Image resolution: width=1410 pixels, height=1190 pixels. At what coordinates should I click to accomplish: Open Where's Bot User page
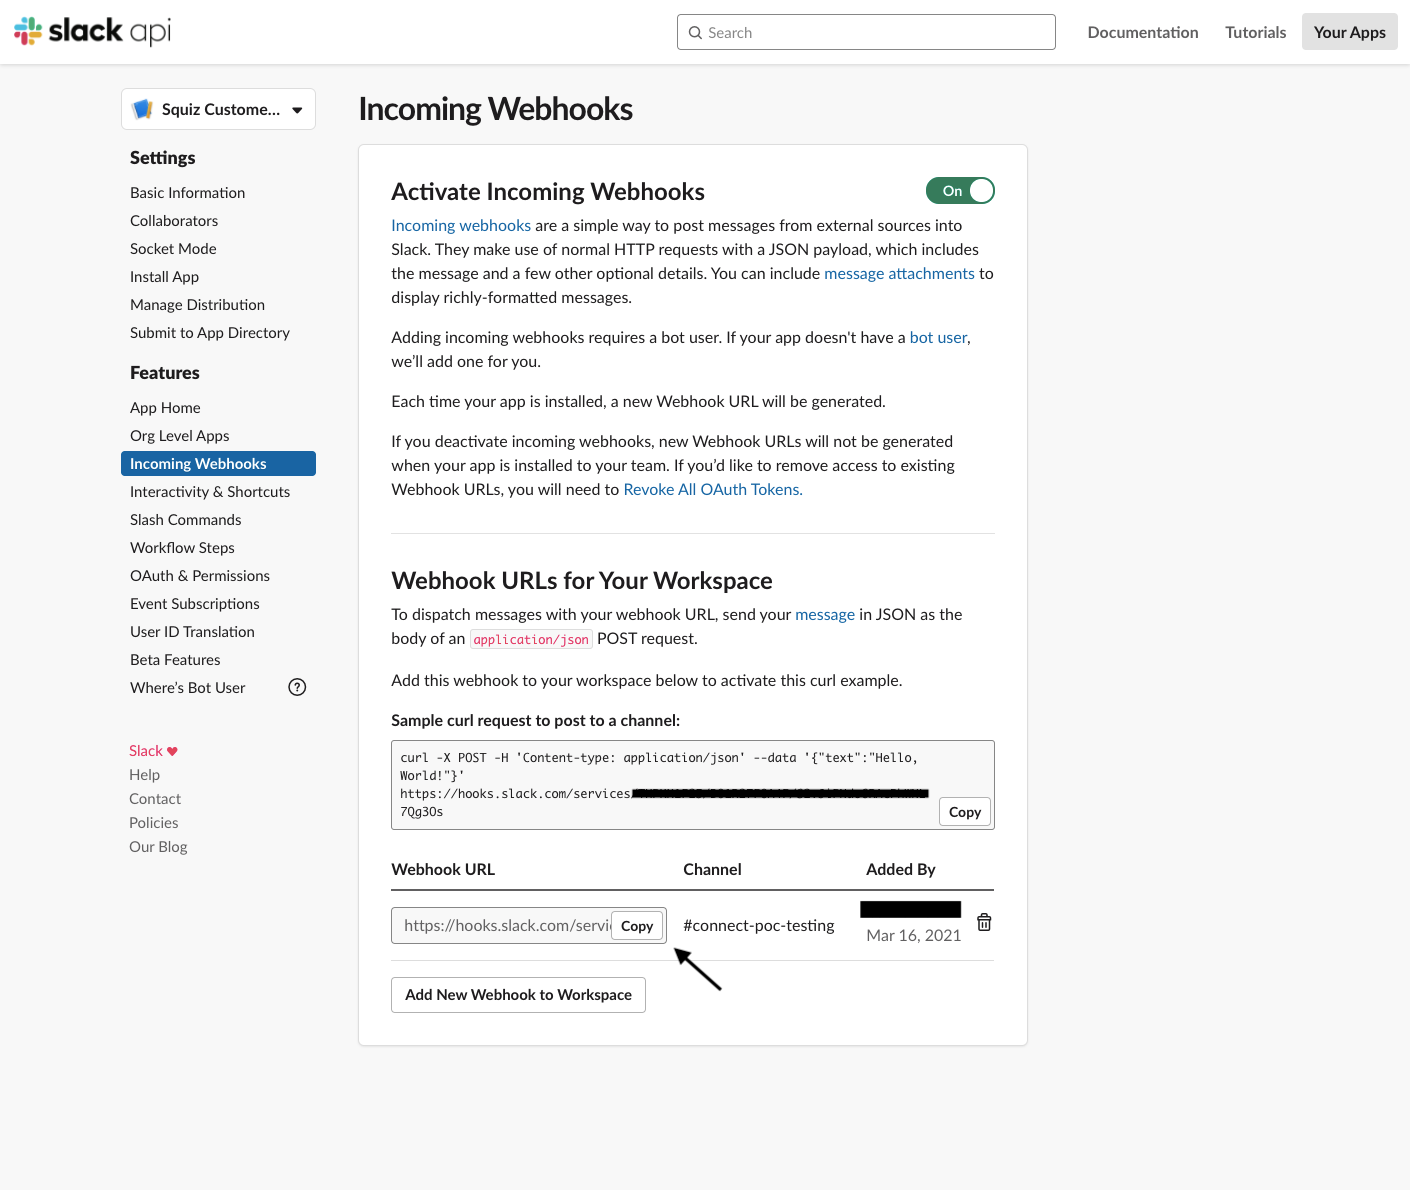187,688
